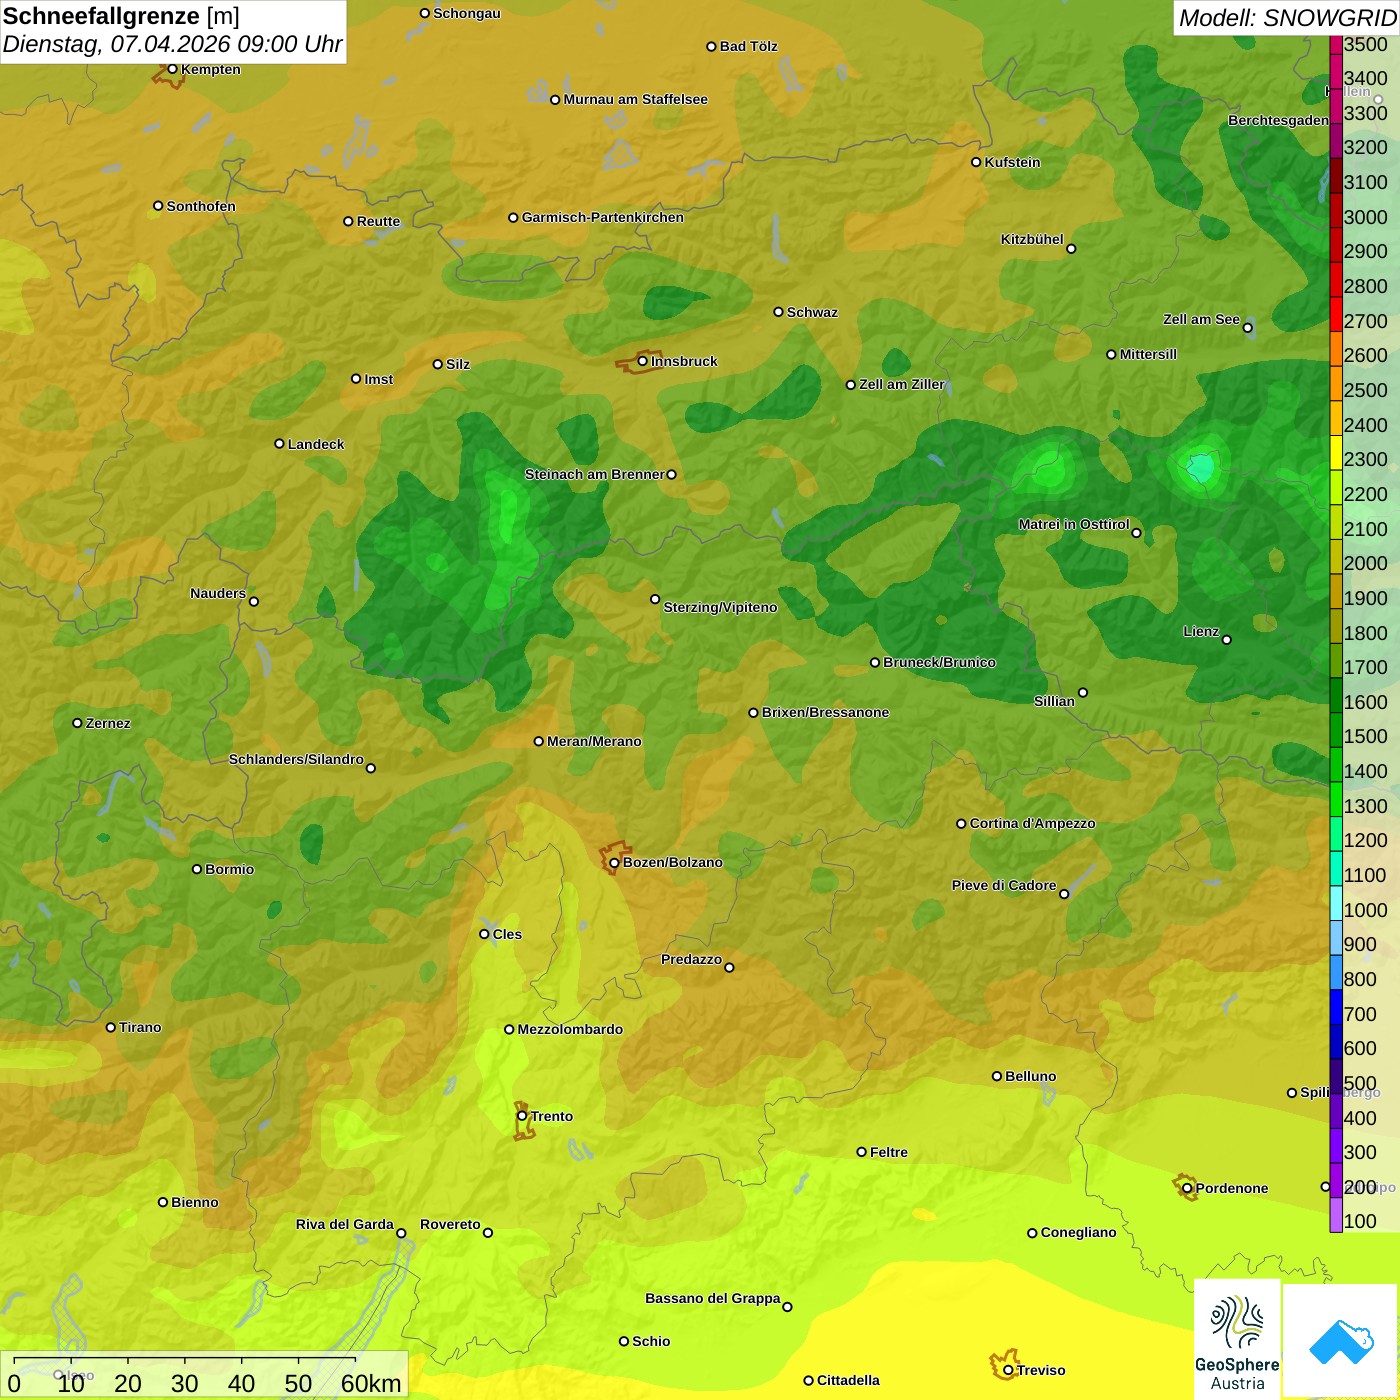Screen dimensions: 1400x1400
Task: Click the Berchtesgaden label
Action: click(1278, 120)
